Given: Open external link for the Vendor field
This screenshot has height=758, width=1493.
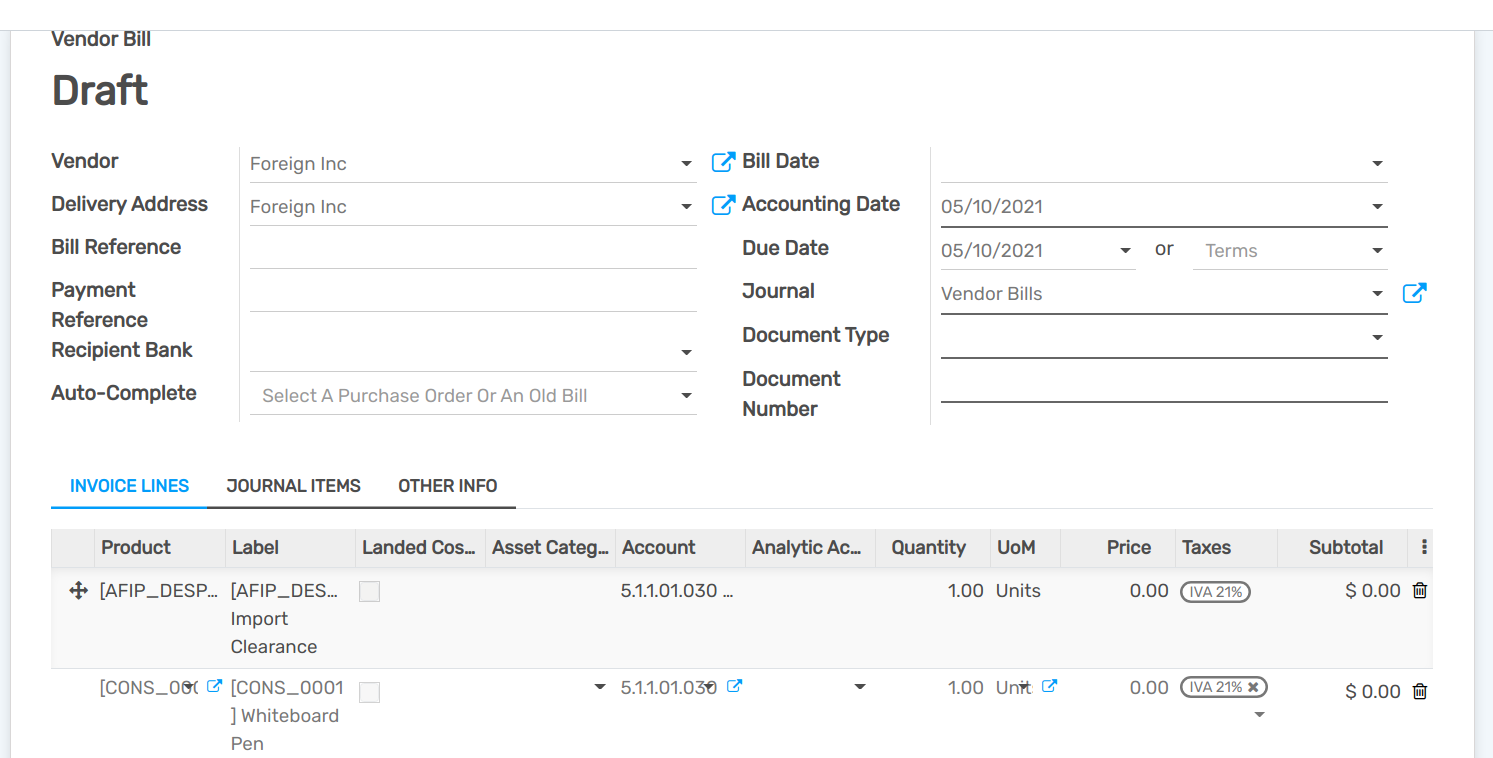Looking at the screenshot, I should click(722, 162).
